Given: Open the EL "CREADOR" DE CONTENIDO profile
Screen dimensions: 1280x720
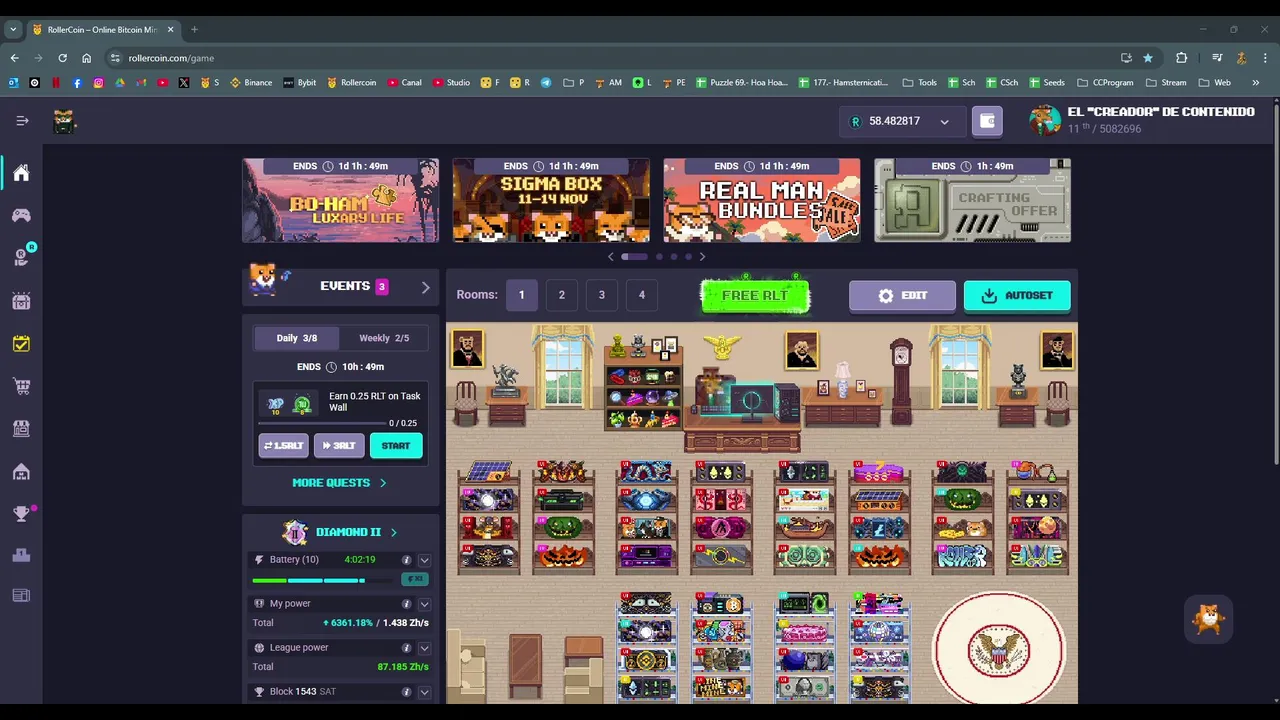Looking at the screenshot, I should (x=1142, y=120).
